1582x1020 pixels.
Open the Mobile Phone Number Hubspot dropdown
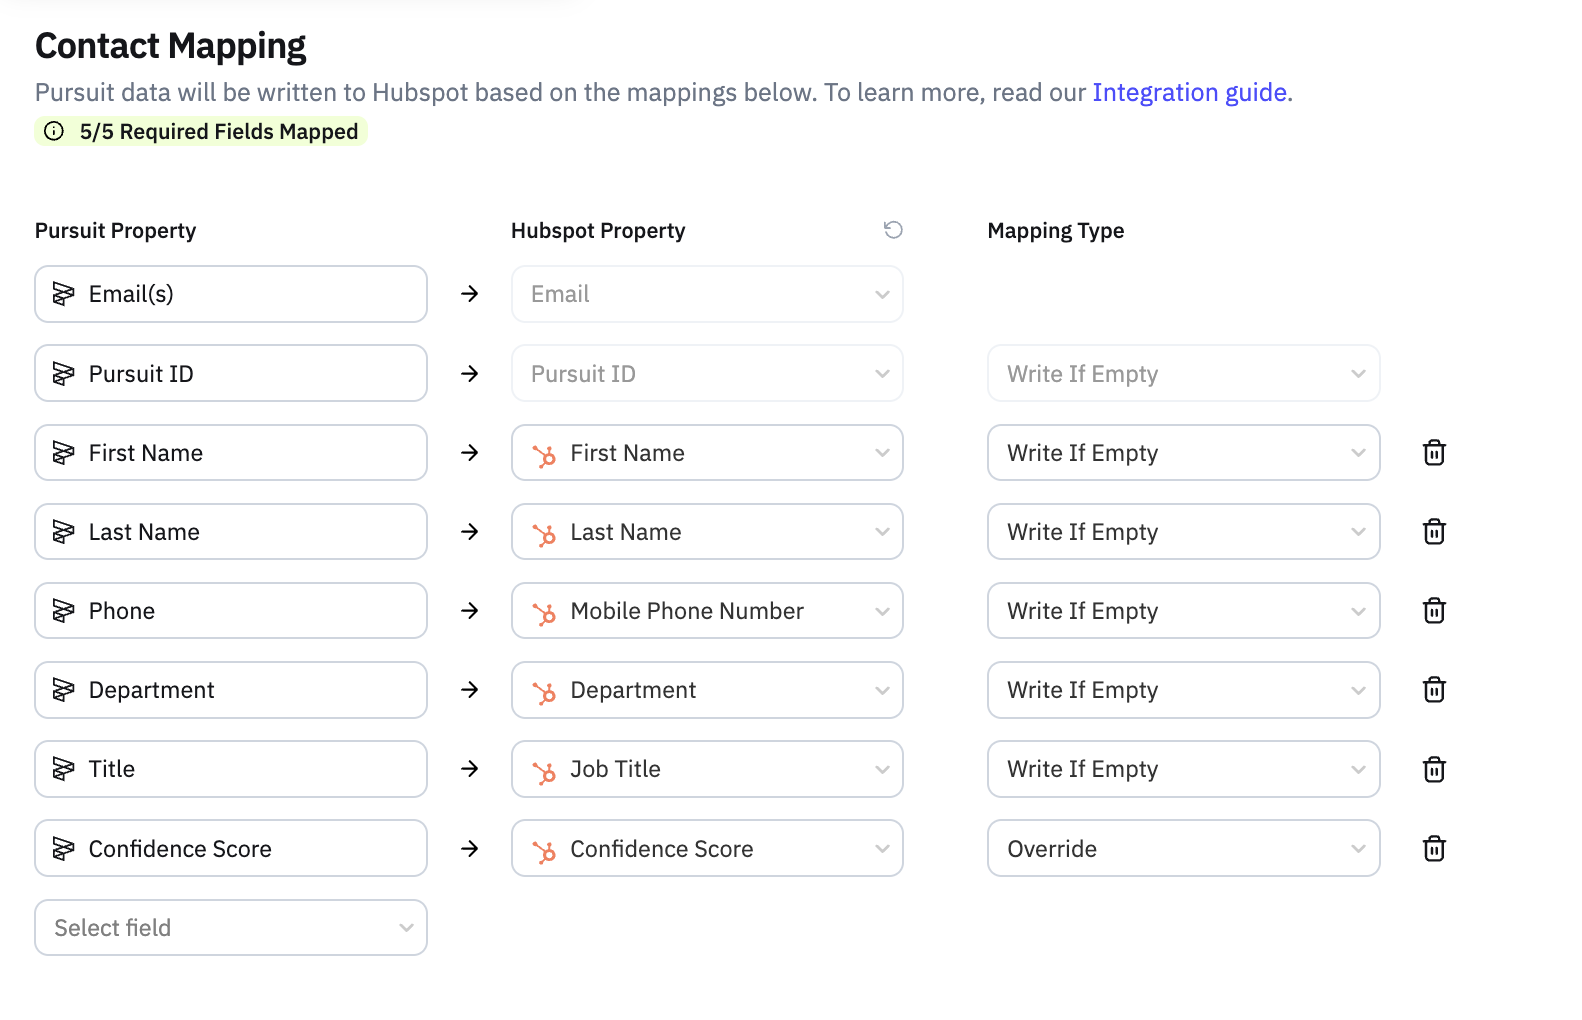click(707, 611)
